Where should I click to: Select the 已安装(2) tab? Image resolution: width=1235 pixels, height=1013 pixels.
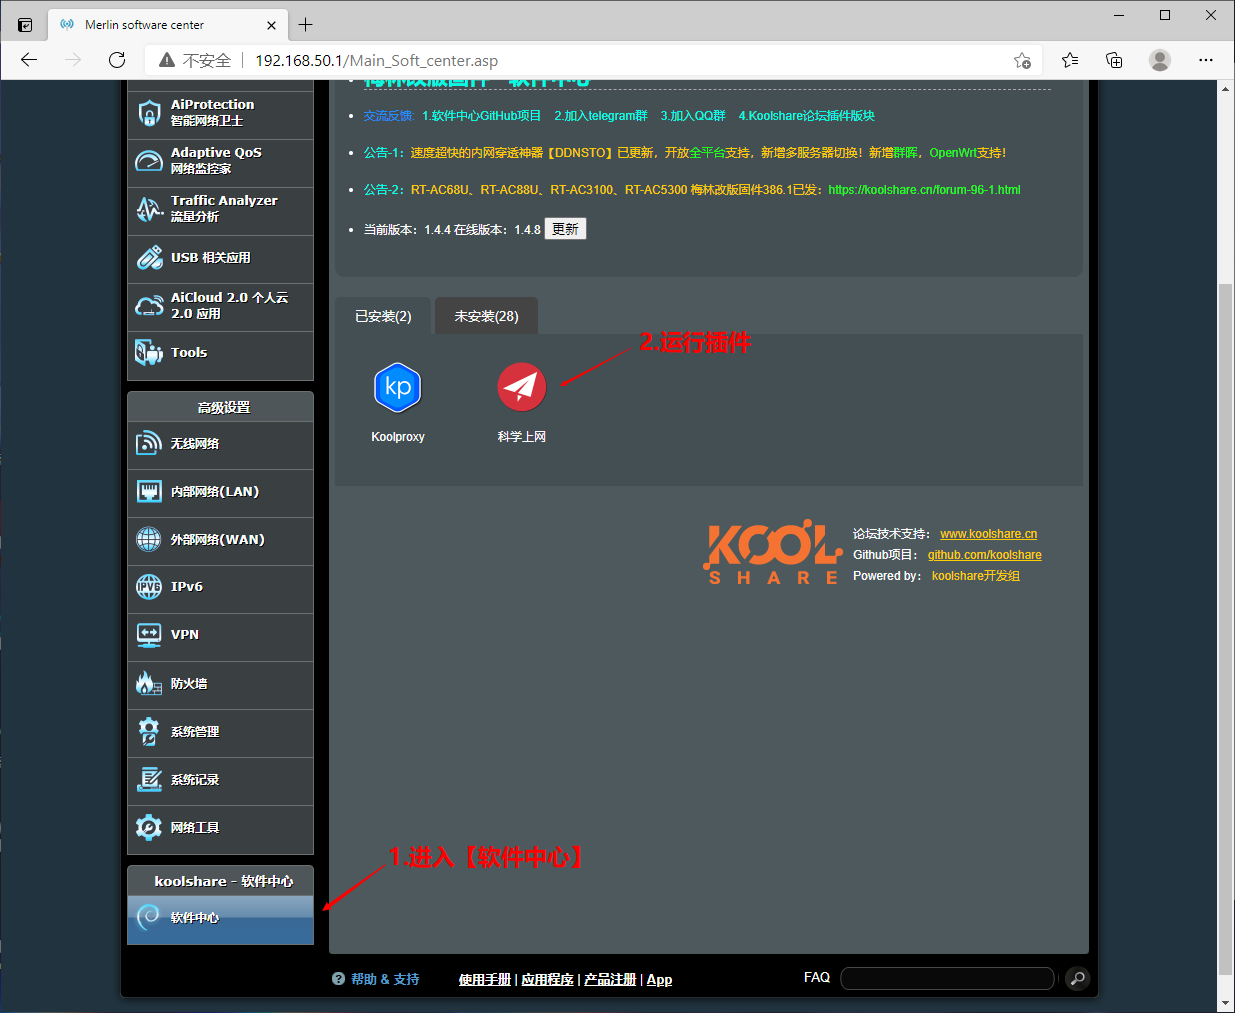coord(383,317)
